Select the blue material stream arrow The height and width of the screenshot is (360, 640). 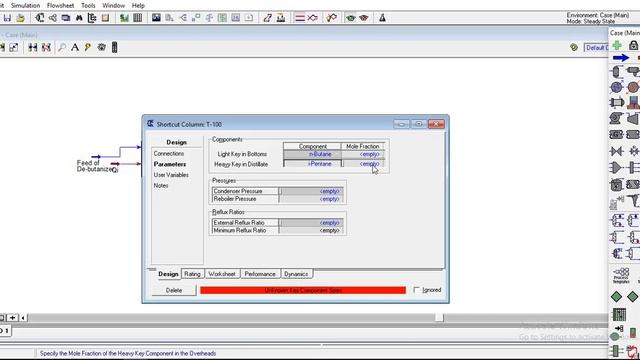[x=620, y=58]
